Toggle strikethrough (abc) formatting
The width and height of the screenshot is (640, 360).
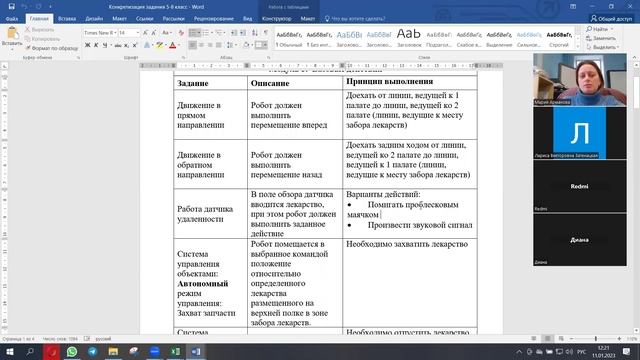[x=118, y=45]
